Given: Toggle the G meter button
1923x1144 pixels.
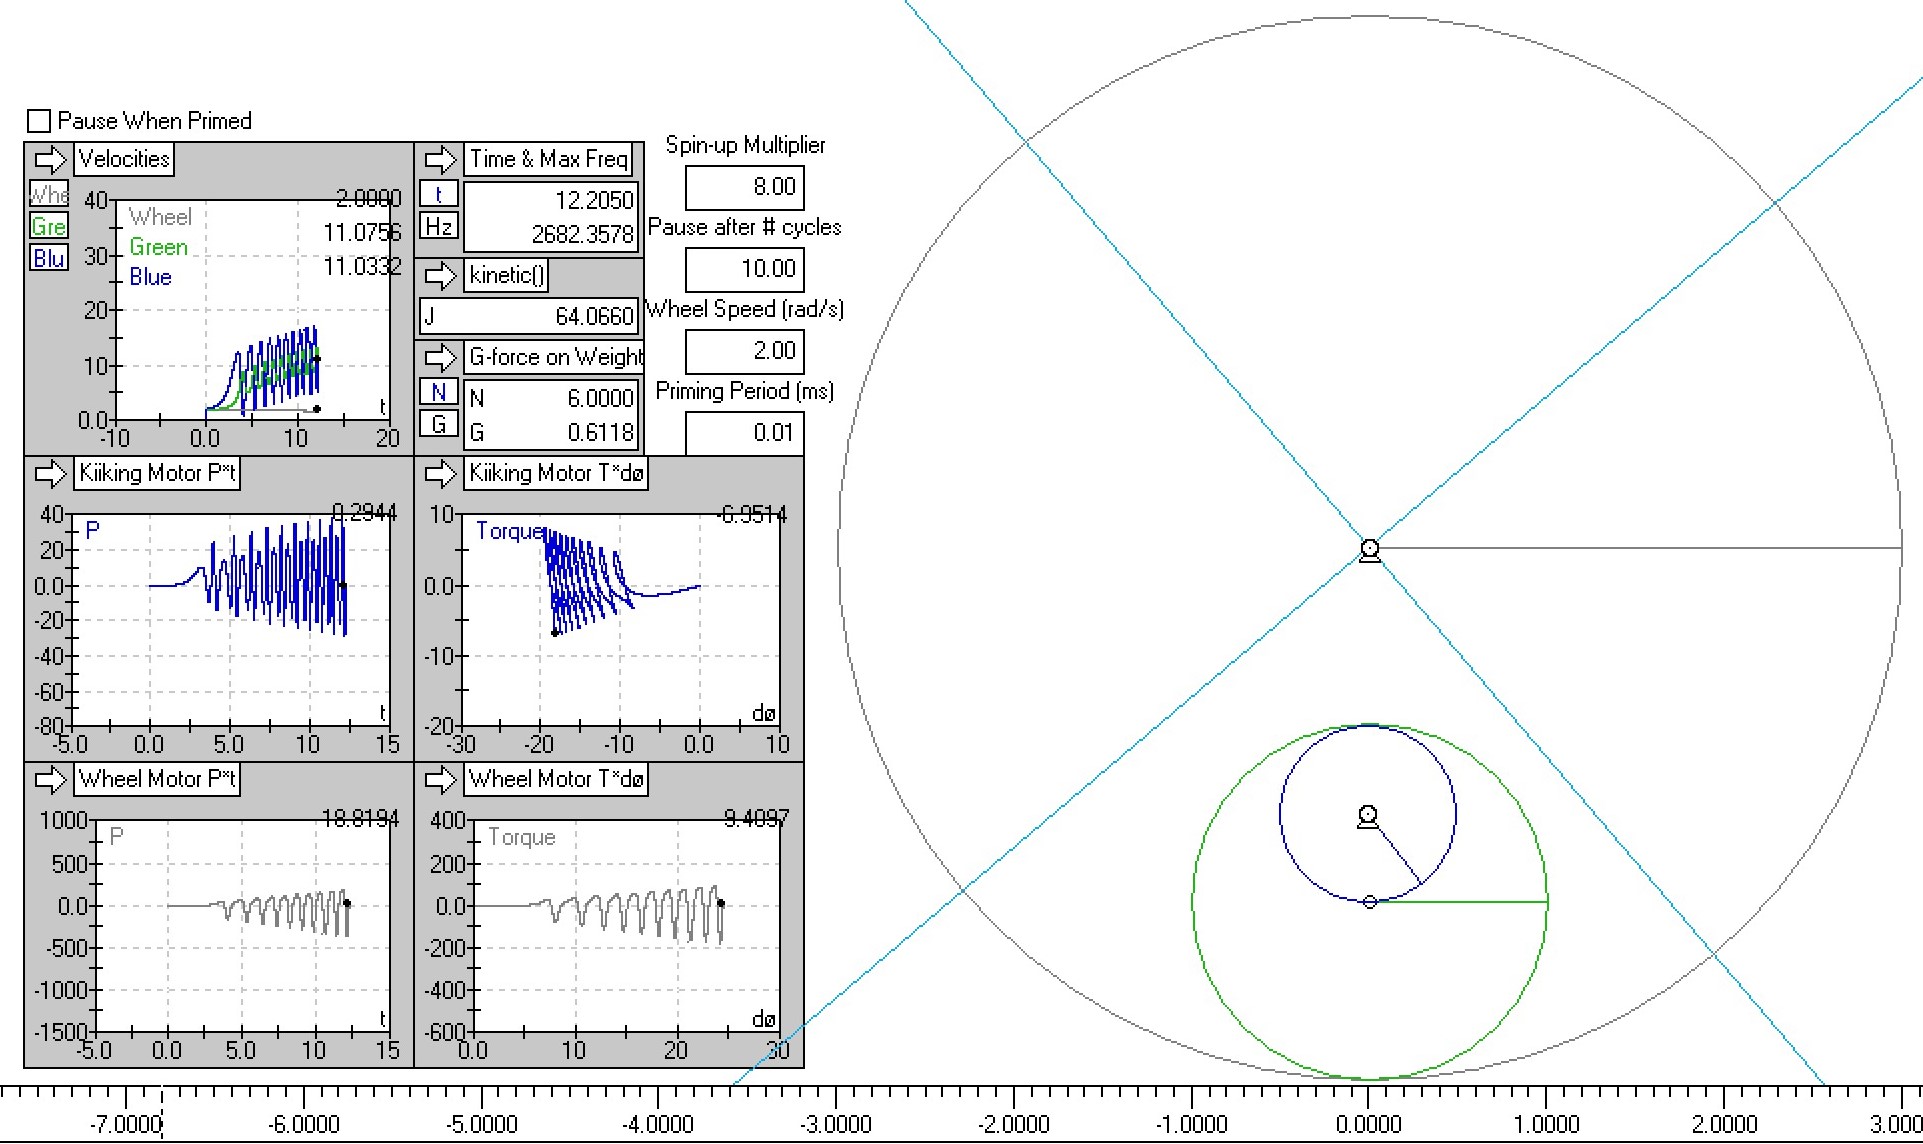Looking at the screenshot, I should (438, 424).
